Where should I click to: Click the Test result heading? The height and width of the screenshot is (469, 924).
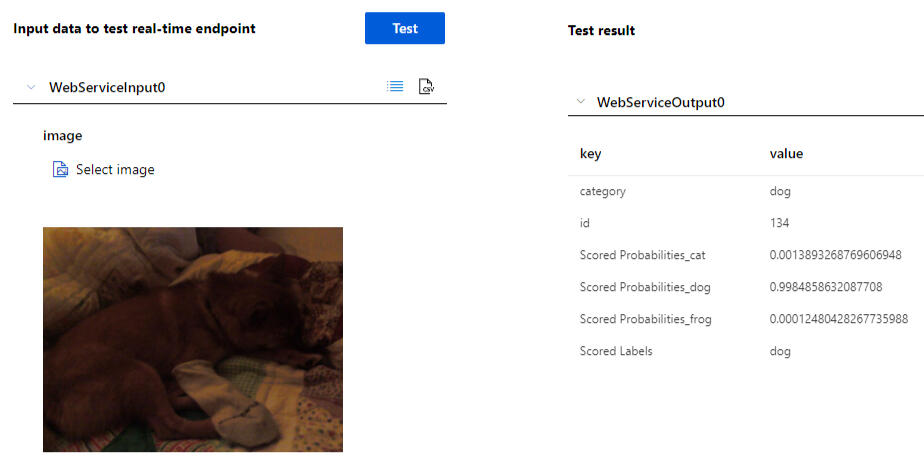coord(601,30)
